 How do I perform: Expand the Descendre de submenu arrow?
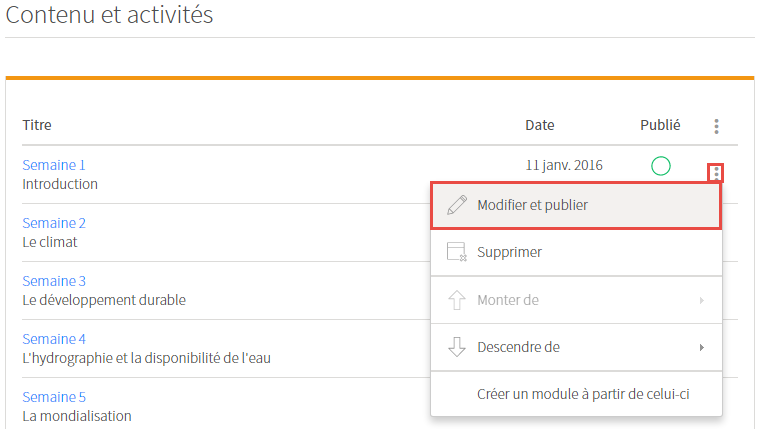702,347
